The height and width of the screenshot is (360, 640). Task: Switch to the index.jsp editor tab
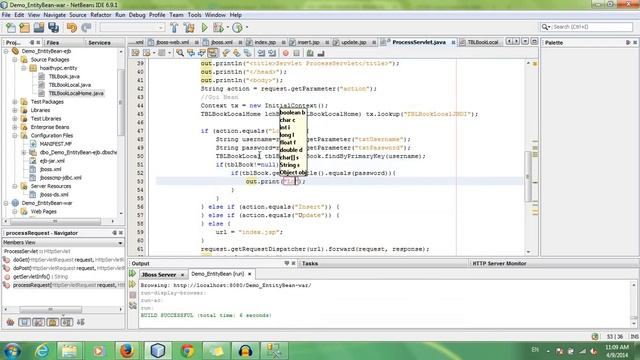pos(264,42)
